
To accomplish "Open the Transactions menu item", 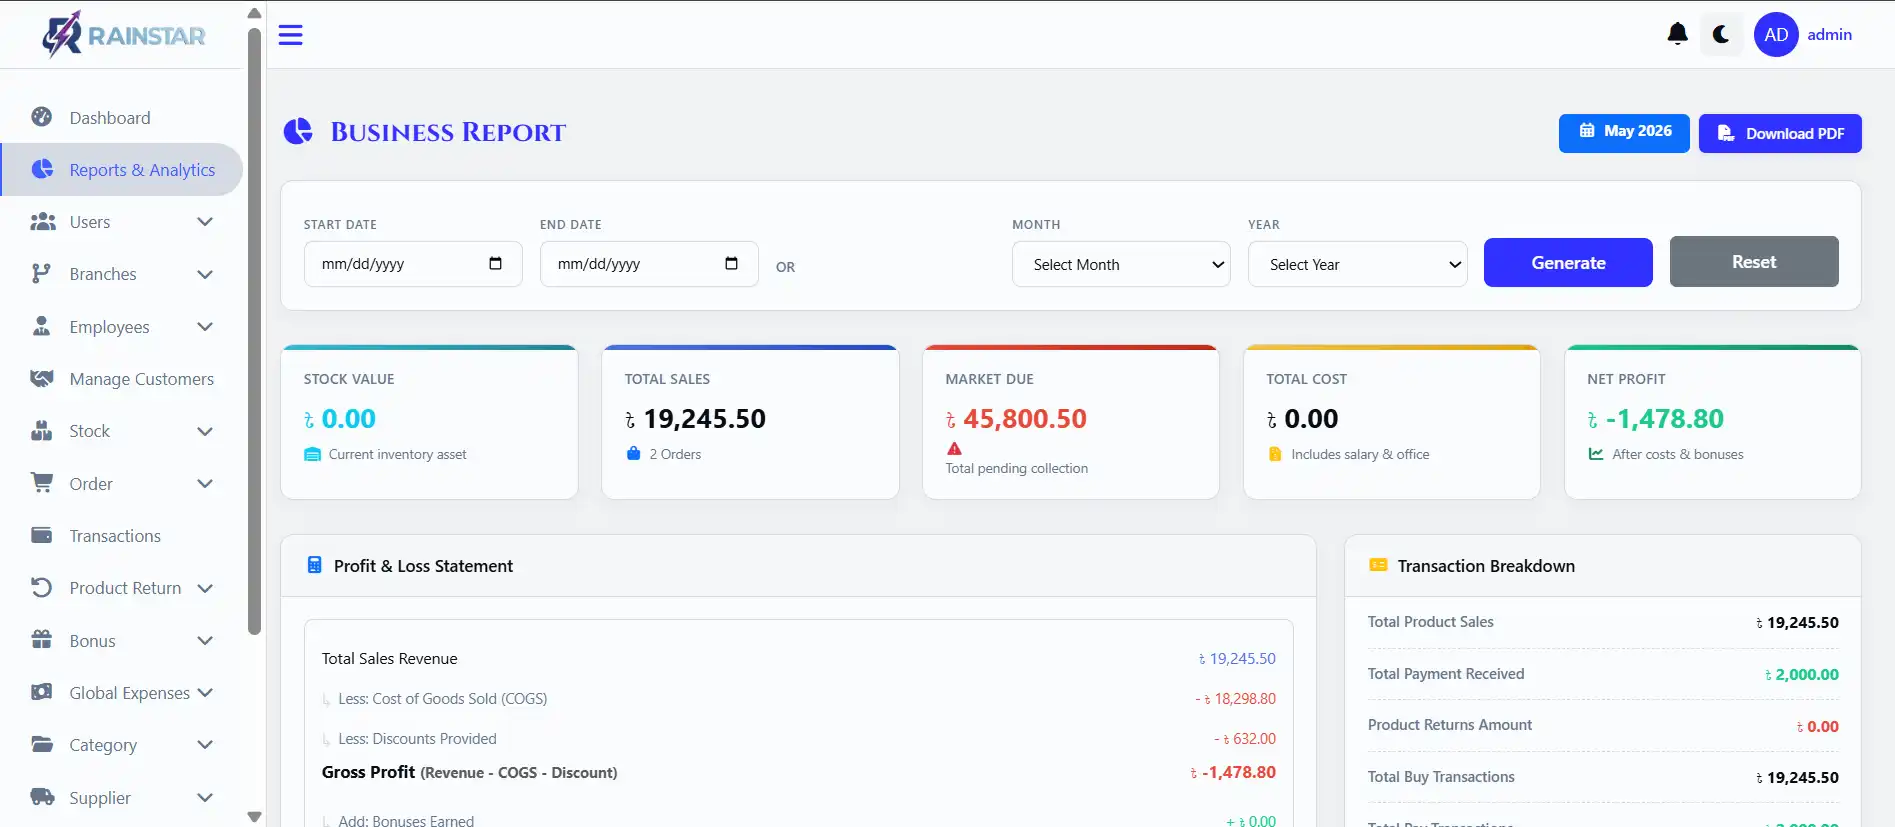I will (x=121, y=536).
